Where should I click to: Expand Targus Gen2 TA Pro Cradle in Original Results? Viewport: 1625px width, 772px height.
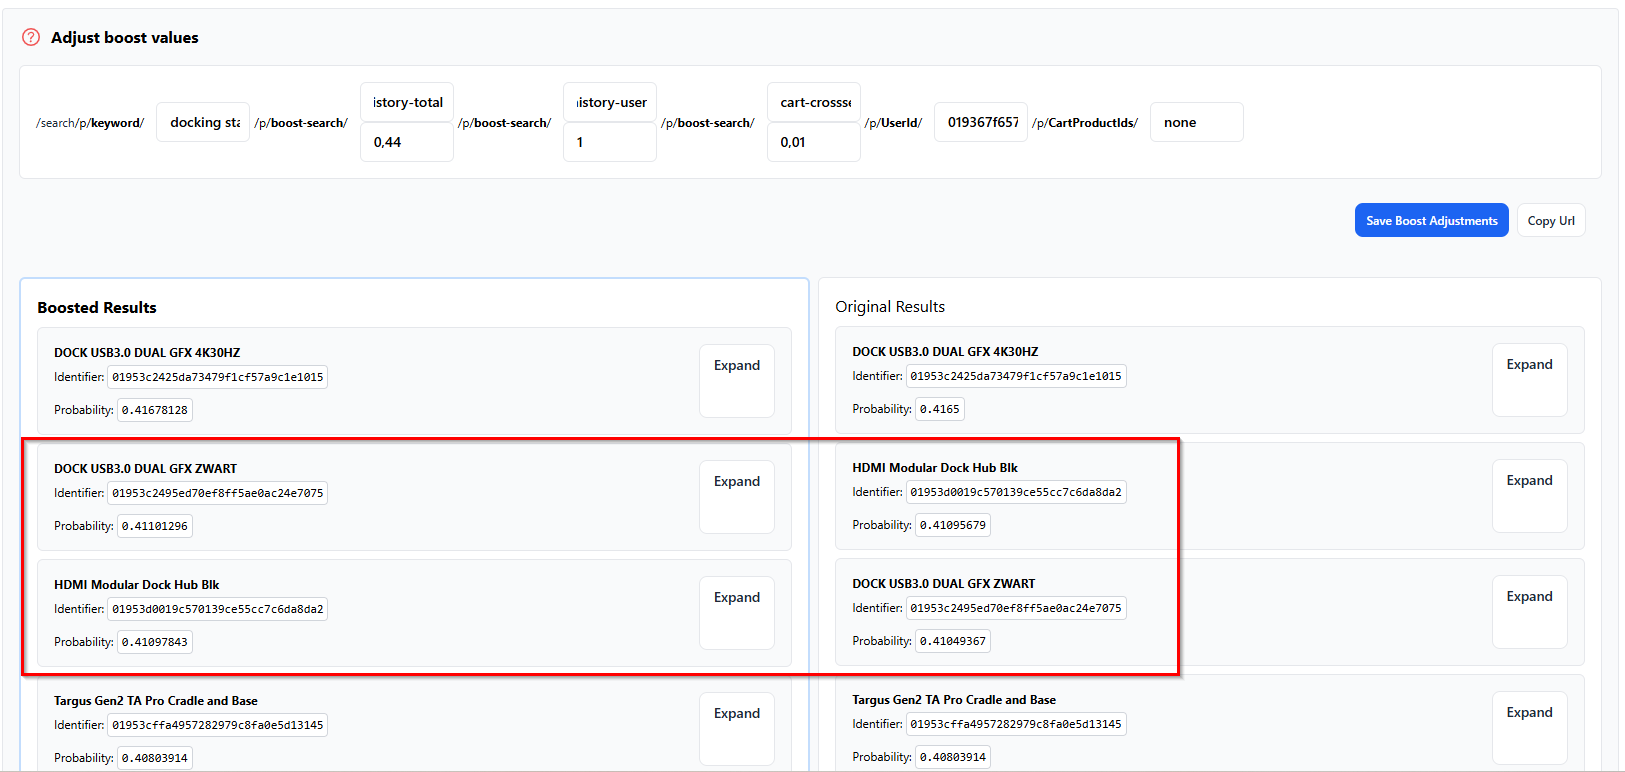tap(1529, 728)
